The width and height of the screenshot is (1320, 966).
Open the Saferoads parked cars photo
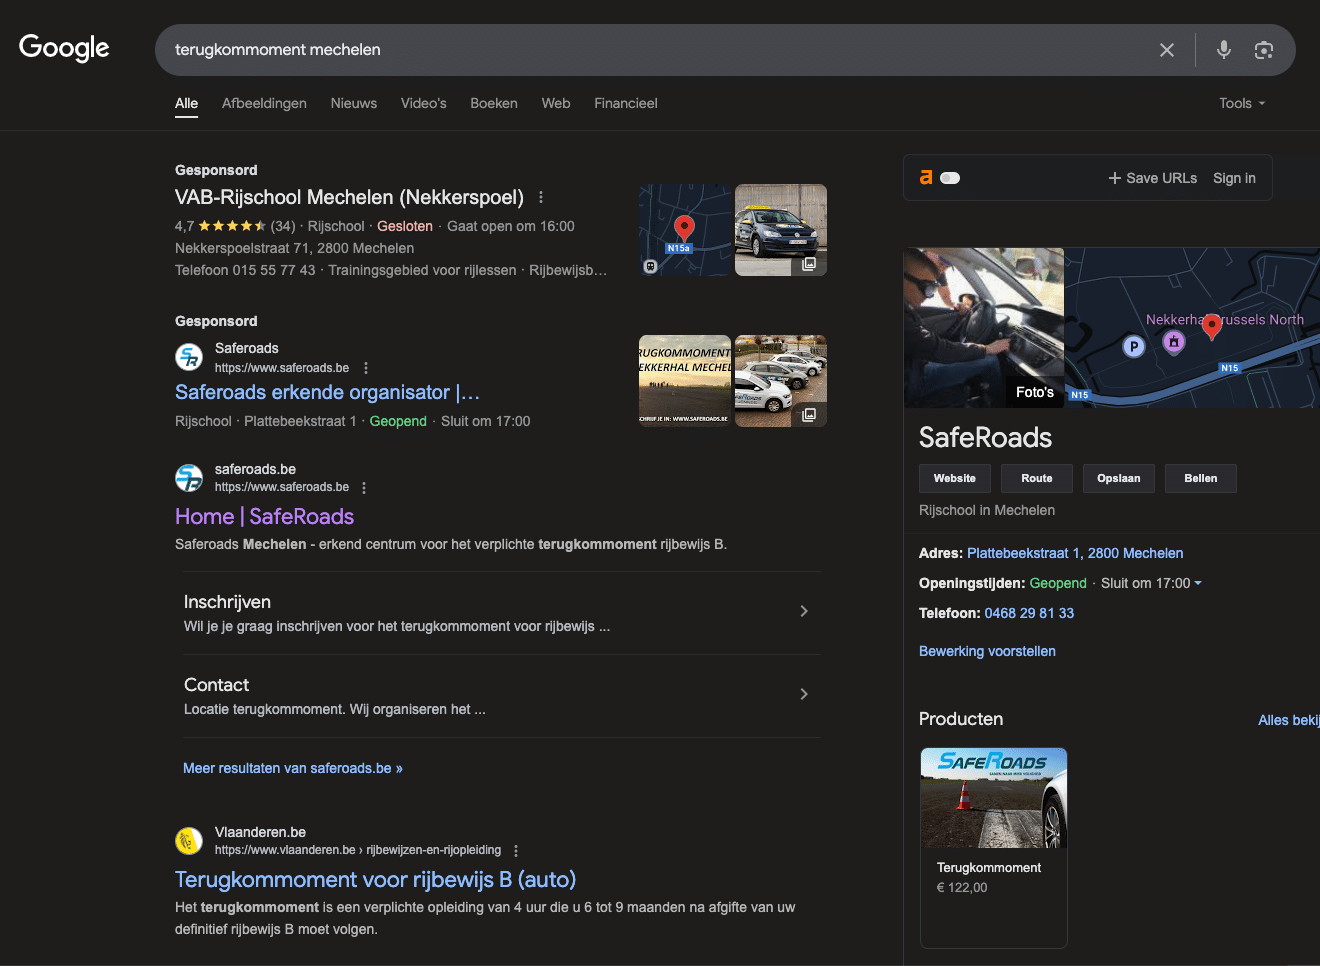pos(781,381)
